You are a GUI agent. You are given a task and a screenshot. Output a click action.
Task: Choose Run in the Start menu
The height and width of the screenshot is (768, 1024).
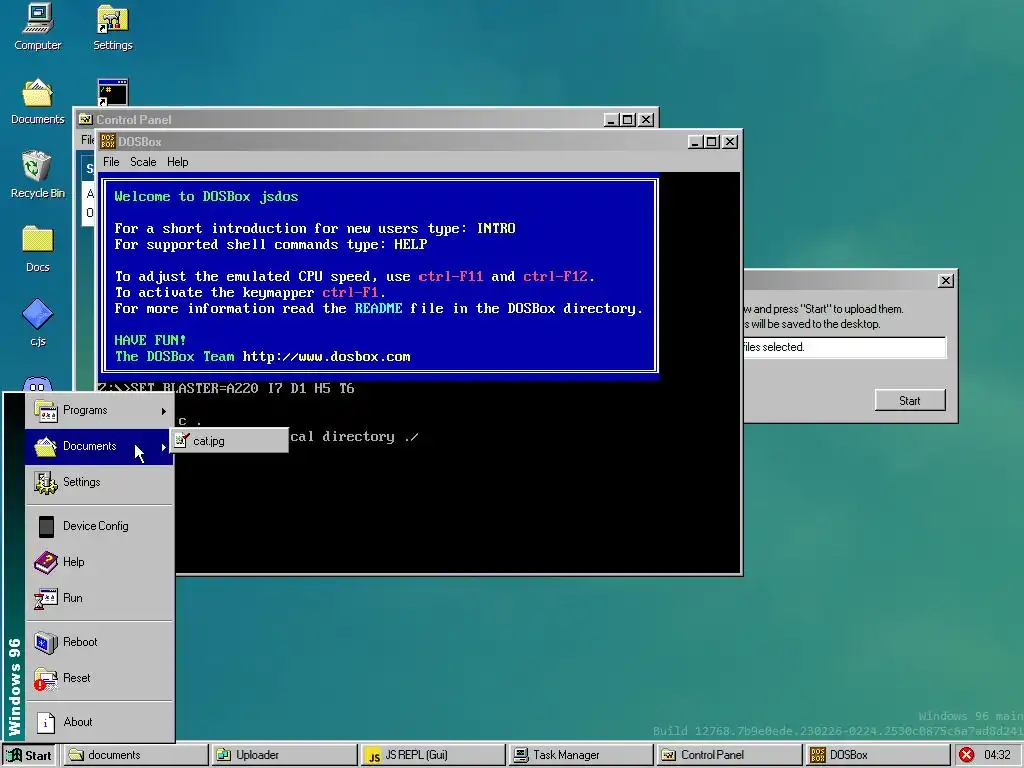pos(99,598)
